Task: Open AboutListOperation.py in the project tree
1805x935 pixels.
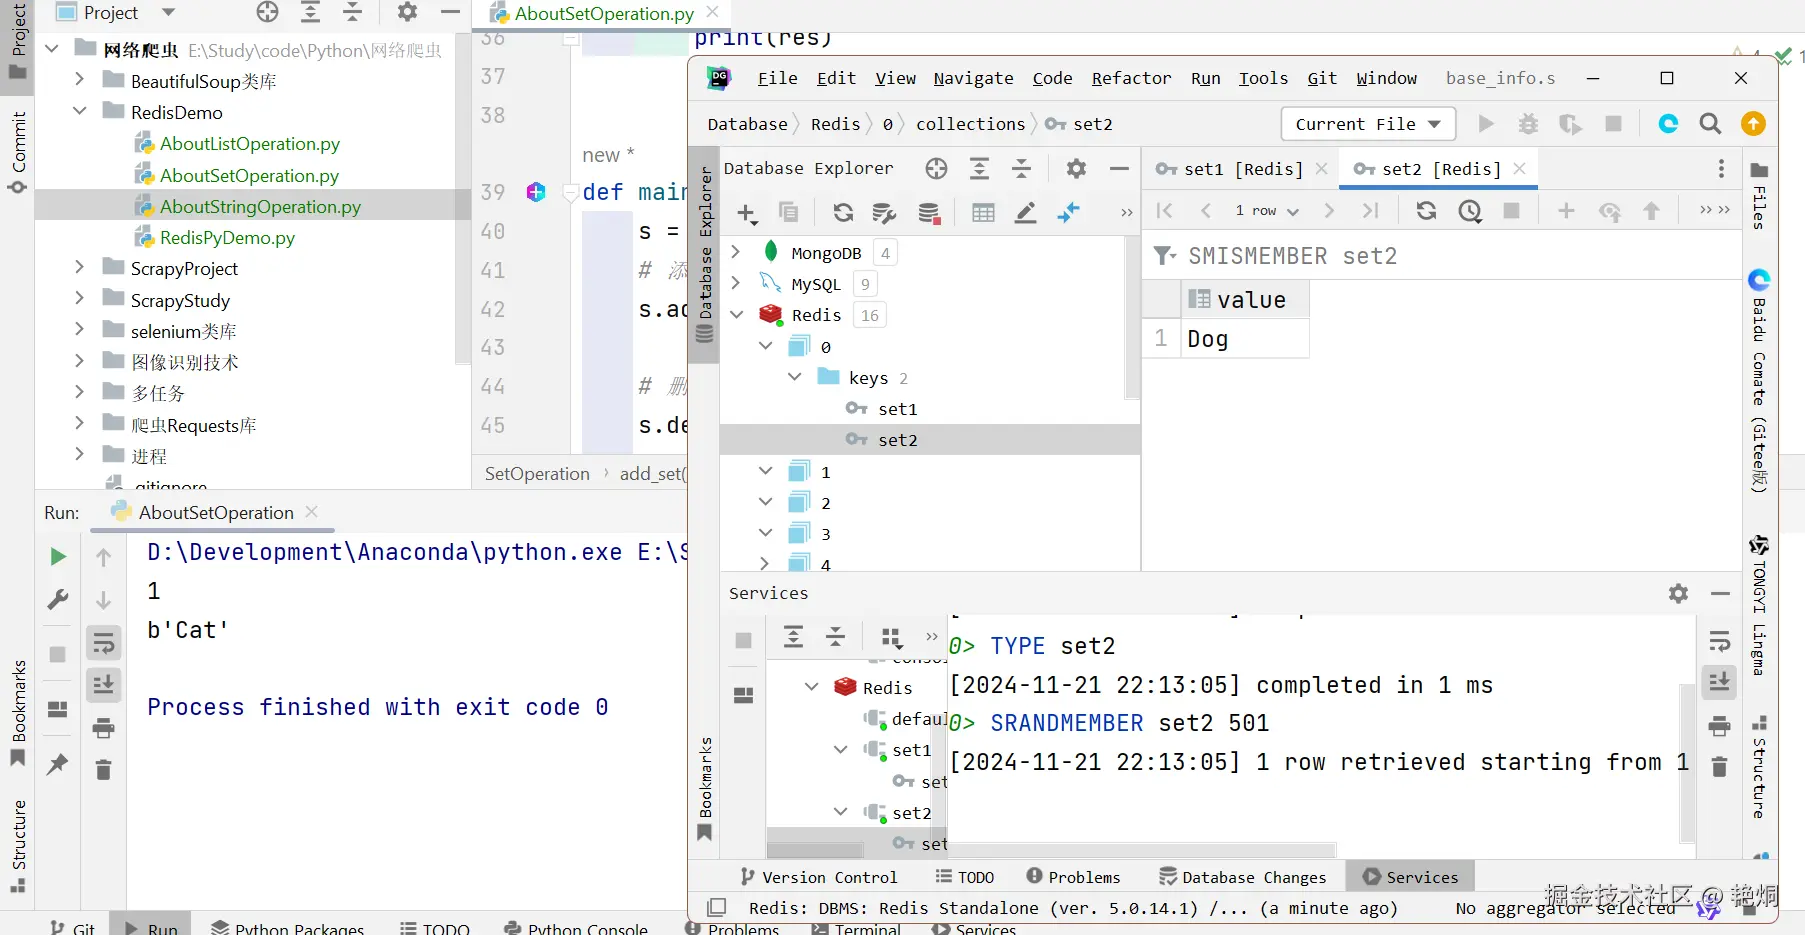Action: (x=249, y=144)
